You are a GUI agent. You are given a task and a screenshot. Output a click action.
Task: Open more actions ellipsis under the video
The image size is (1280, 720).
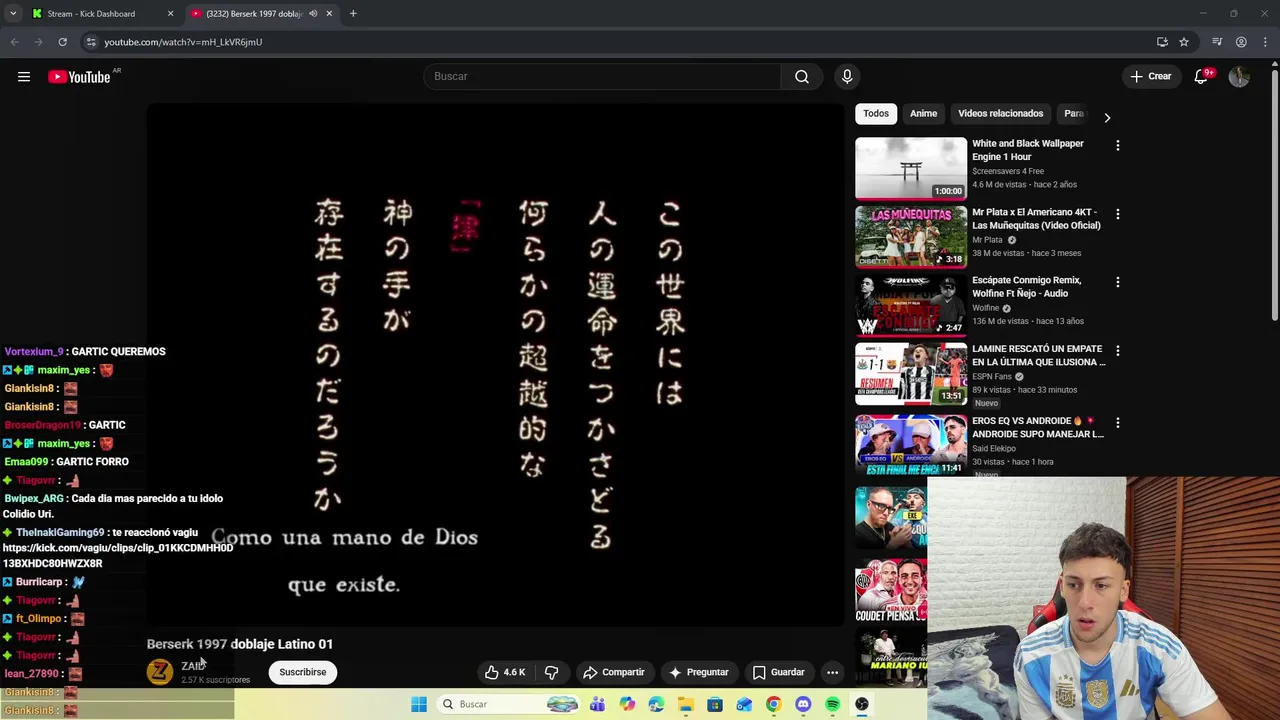(832, 672)
